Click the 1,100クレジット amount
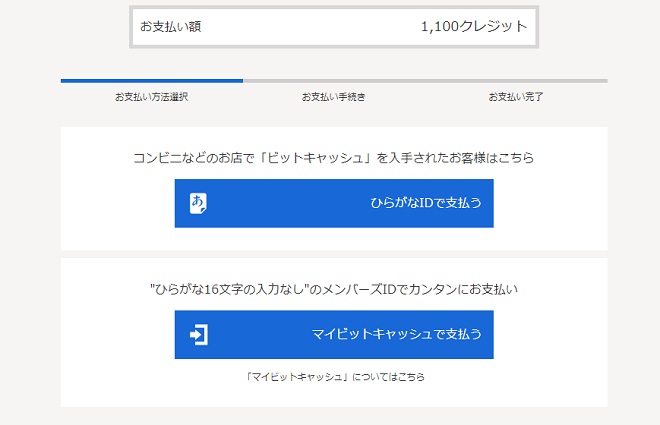Image resolution: width=660 pixels, height=425 pixels. click(x=473, y=27)
